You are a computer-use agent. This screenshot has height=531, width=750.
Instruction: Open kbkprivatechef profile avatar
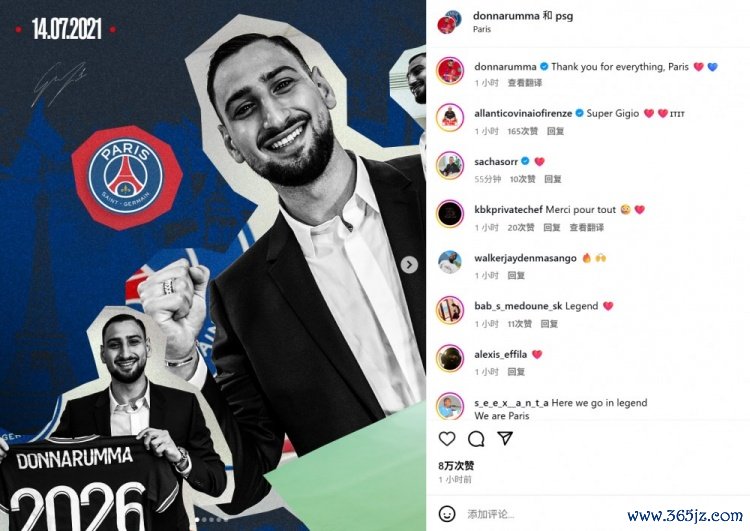[x=450, y=213]
